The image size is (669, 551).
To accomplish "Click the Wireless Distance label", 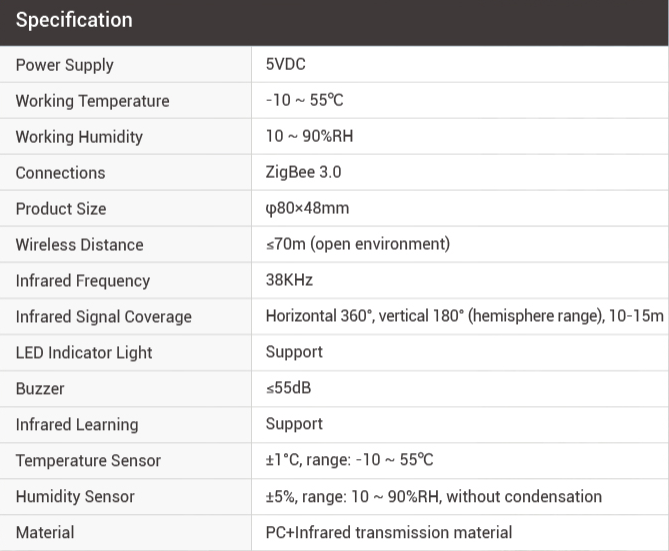I will 80,245.
